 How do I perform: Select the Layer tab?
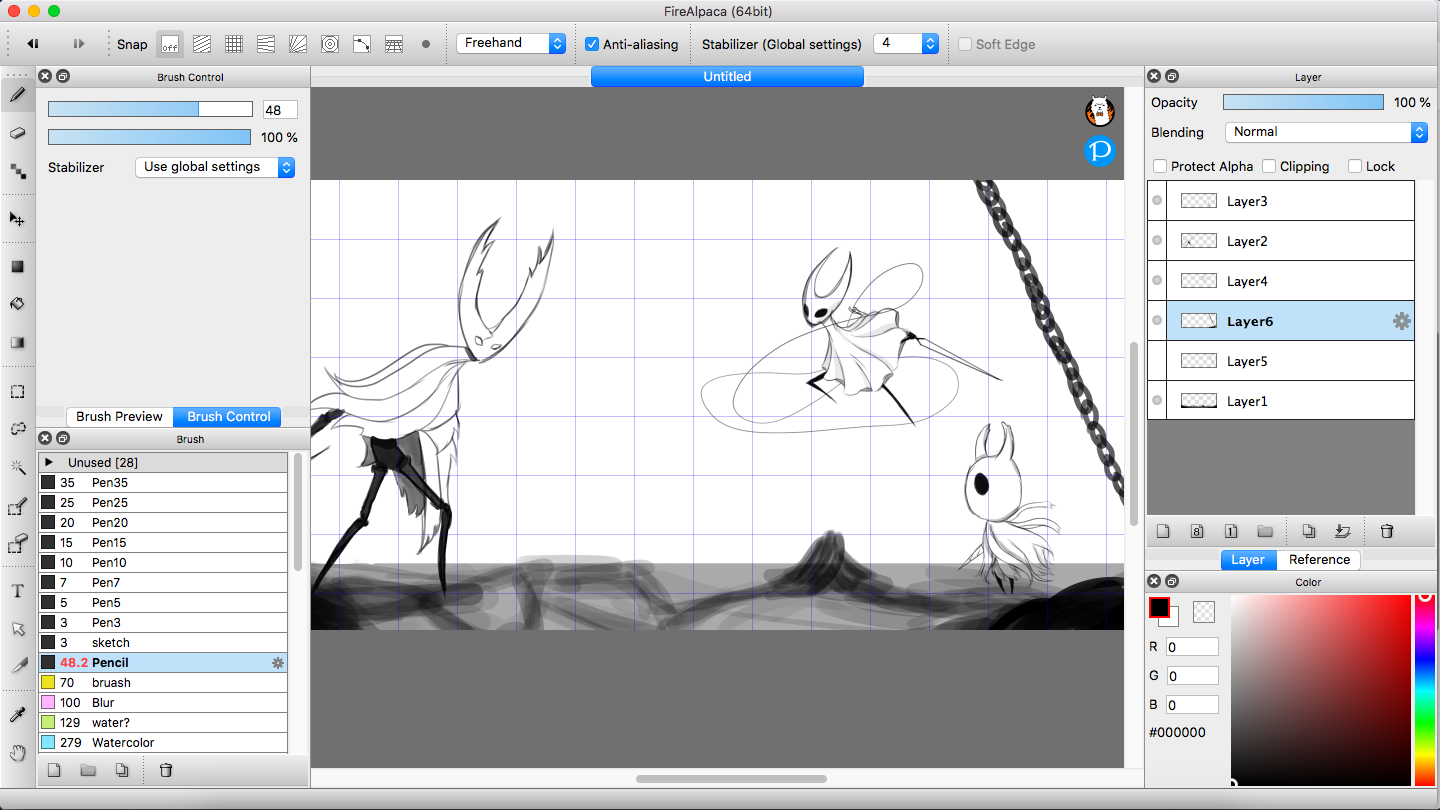(1248, 560)
